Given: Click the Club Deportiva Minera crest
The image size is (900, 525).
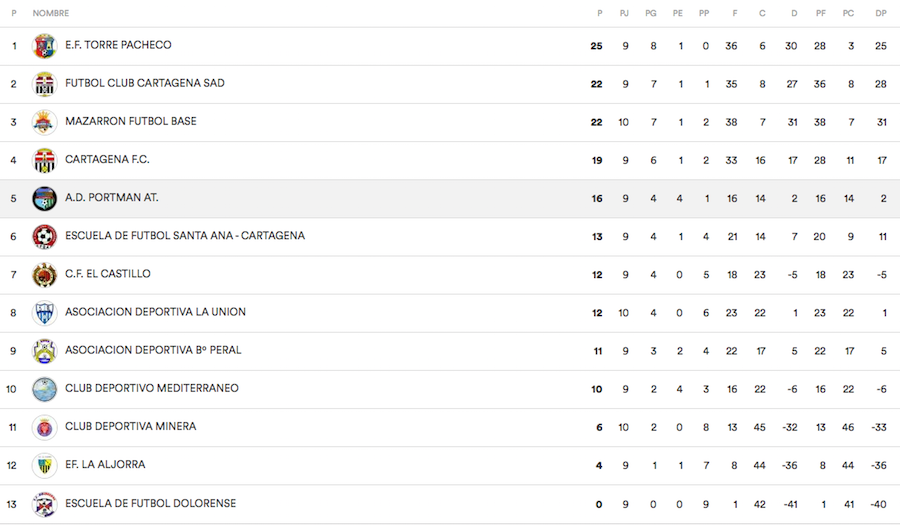Looking at the screenshot, I should (x=44, y=427).
